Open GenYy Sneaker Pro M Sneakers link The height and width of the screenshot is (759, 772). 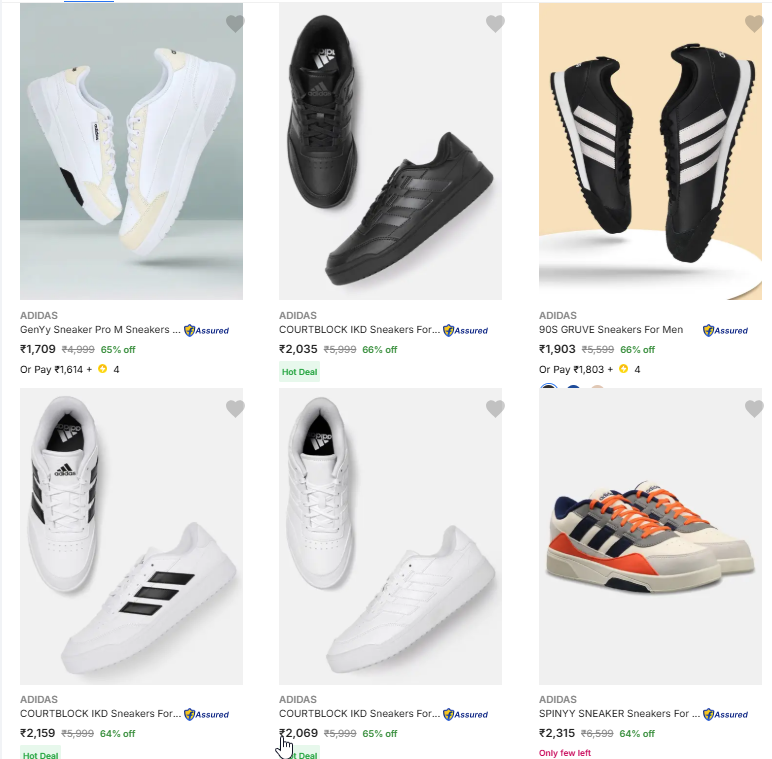[x=101, y=329]
